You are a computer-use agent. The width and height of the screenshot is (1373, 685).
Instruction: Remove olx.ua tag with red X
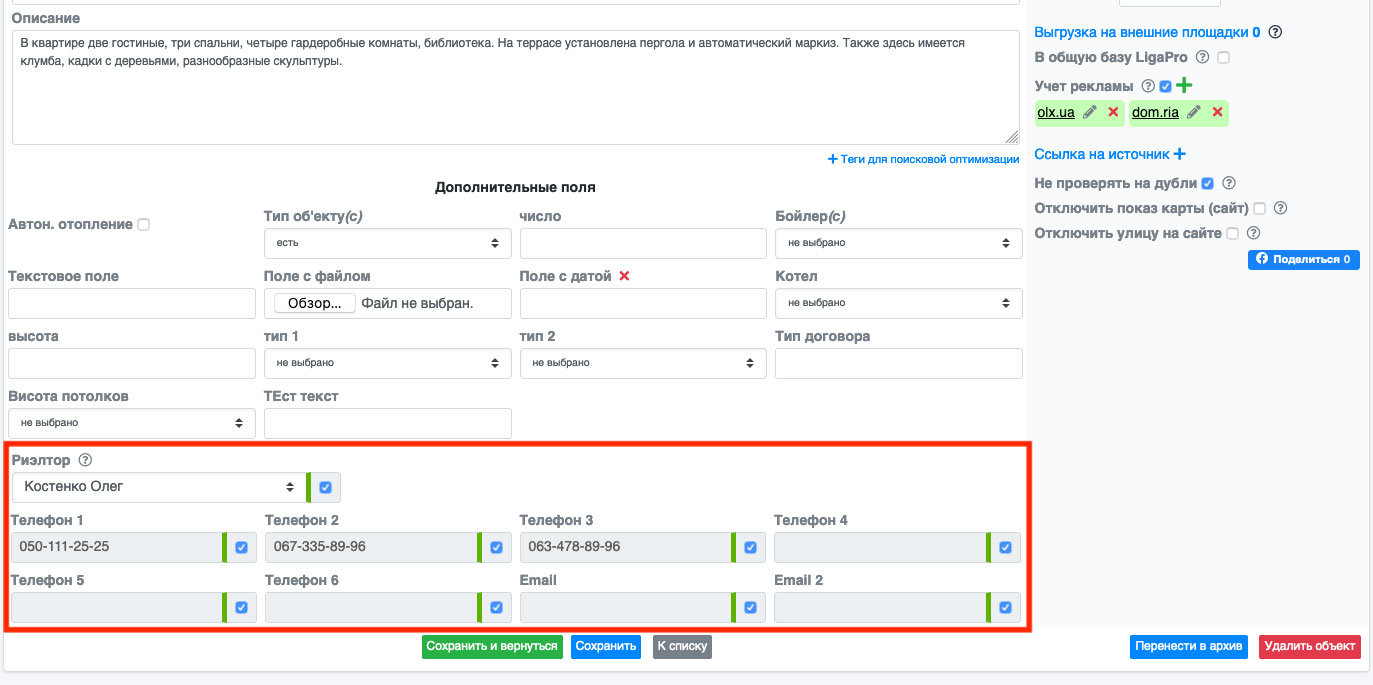click(1113, 113)
